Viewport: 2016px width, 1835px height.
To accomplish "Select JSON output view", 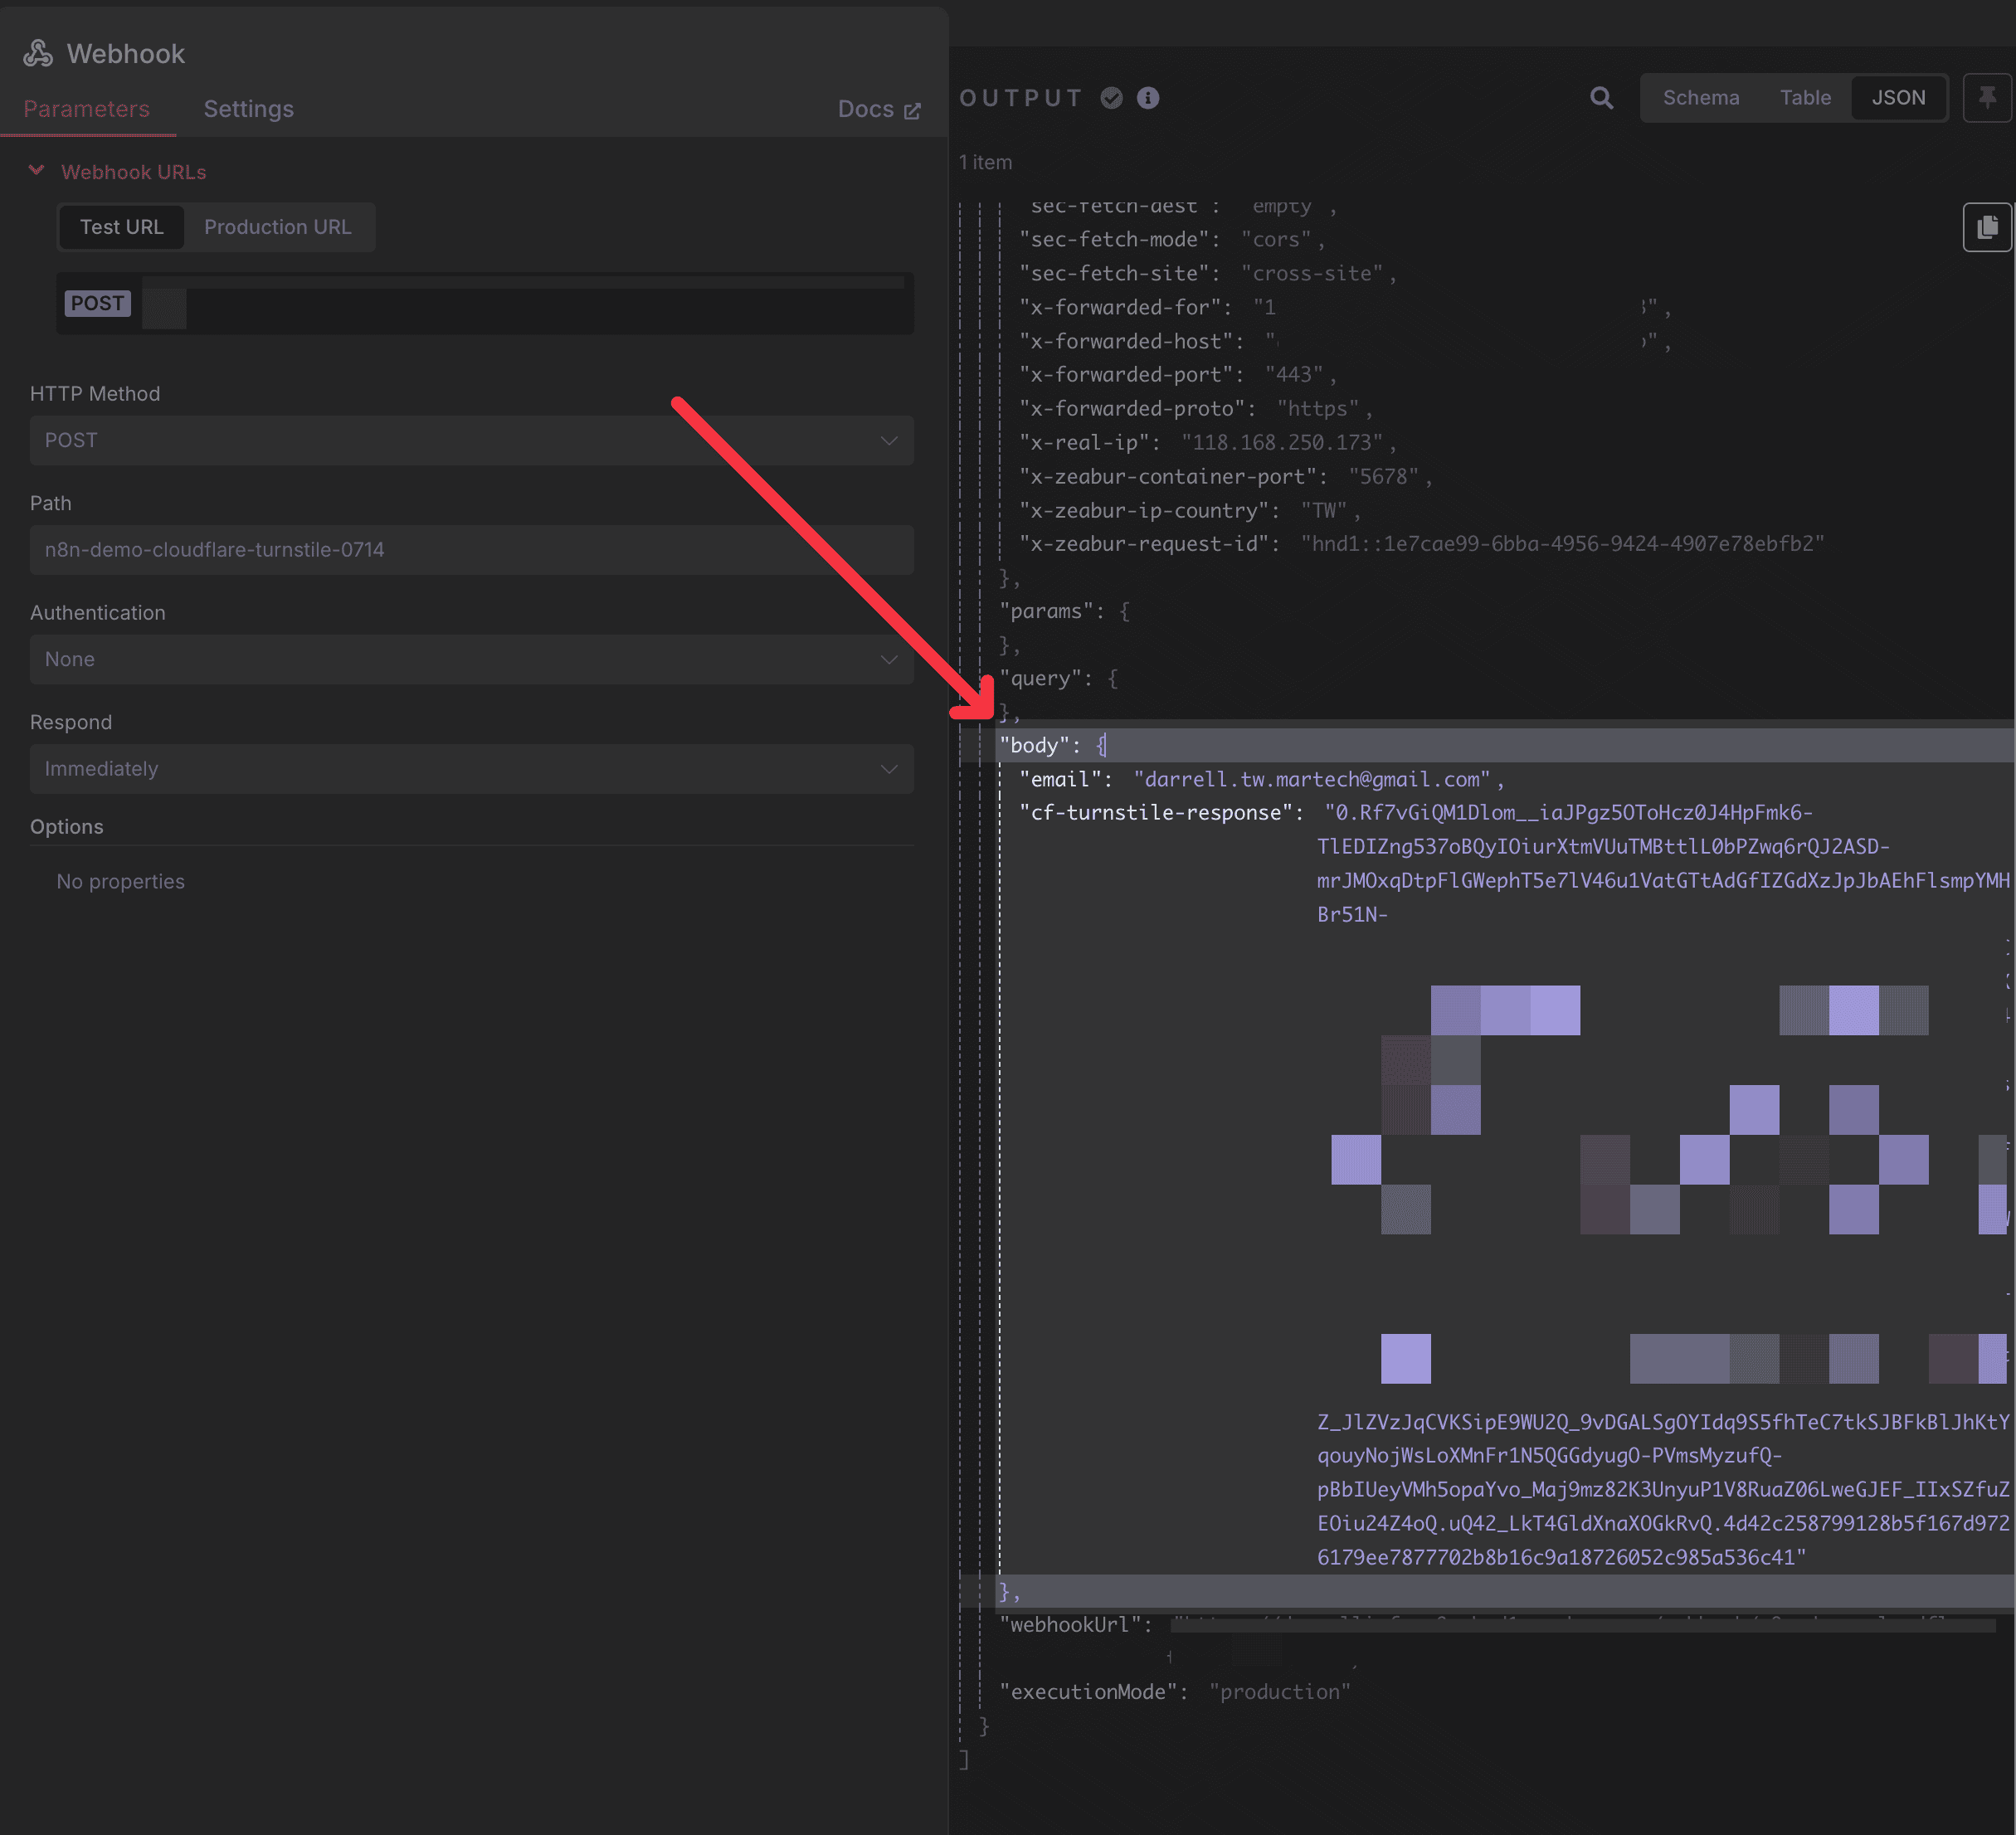I will [x=1897, y=98].
